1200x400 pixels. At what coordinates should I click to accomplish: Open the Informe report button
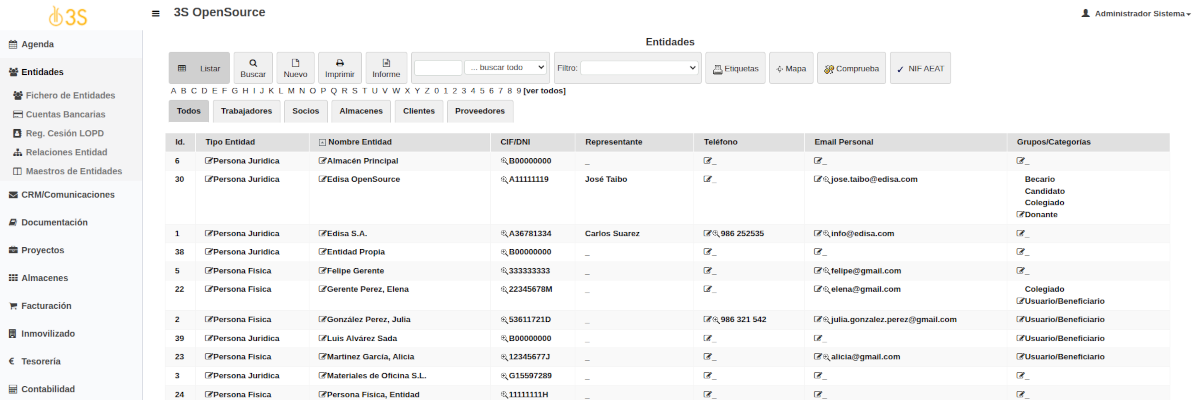click(x=386, y=67)
